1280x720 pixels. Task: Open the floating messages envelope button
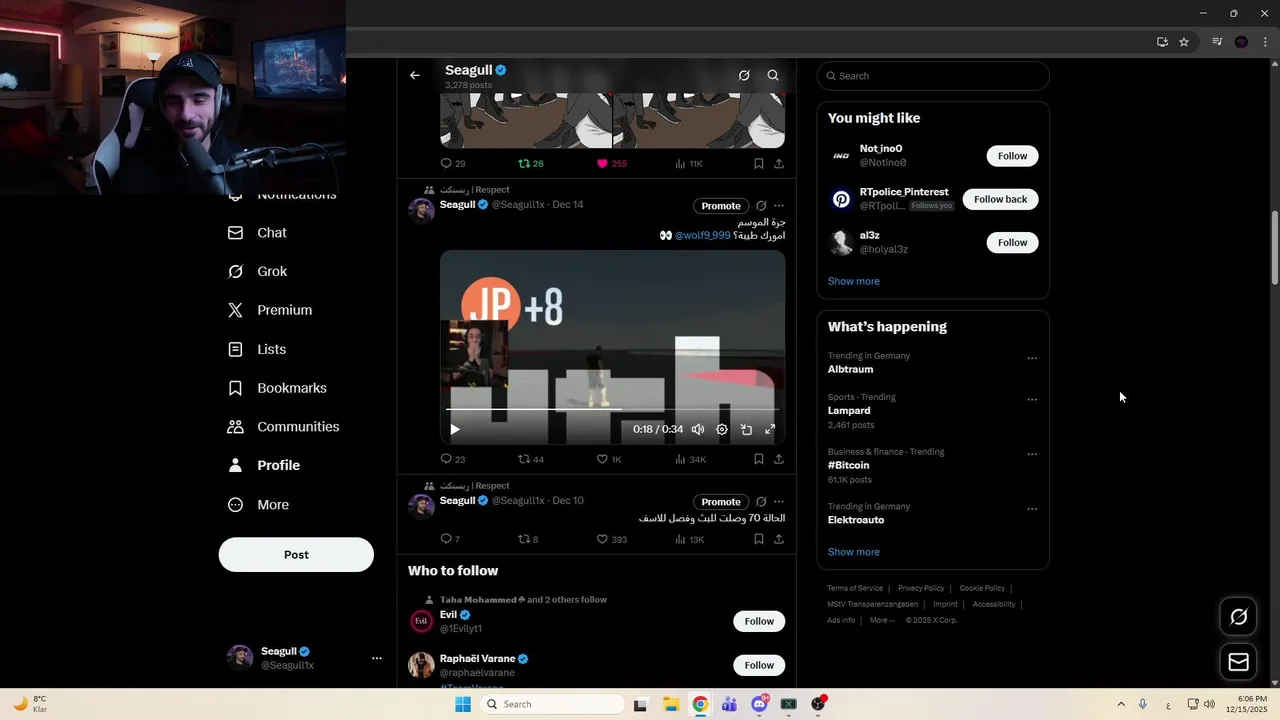[1238, 662]
